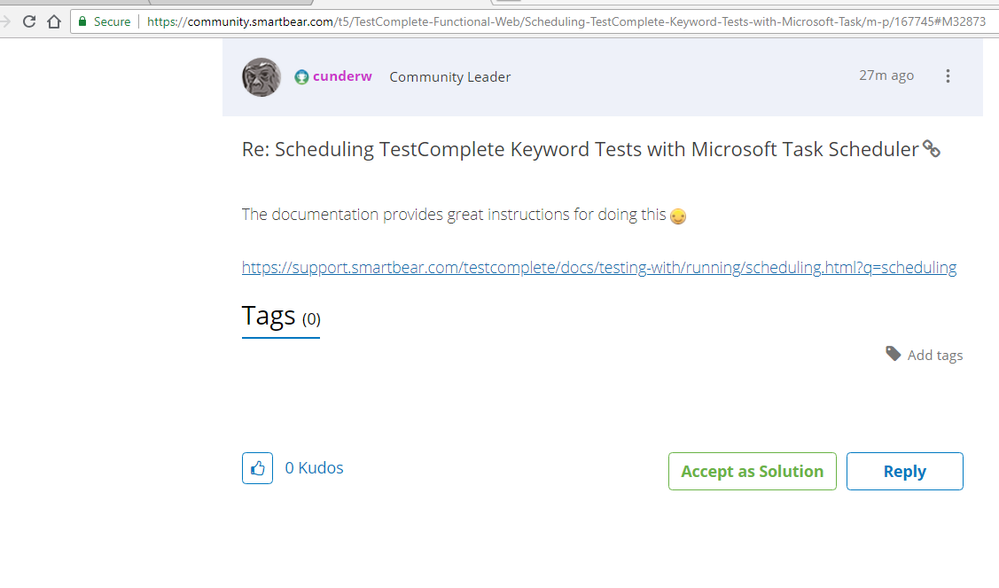Open the support.smartbear.com scheduling documentation link
The width and height of the screenshot is (999, 588).
tap(599, 267)
